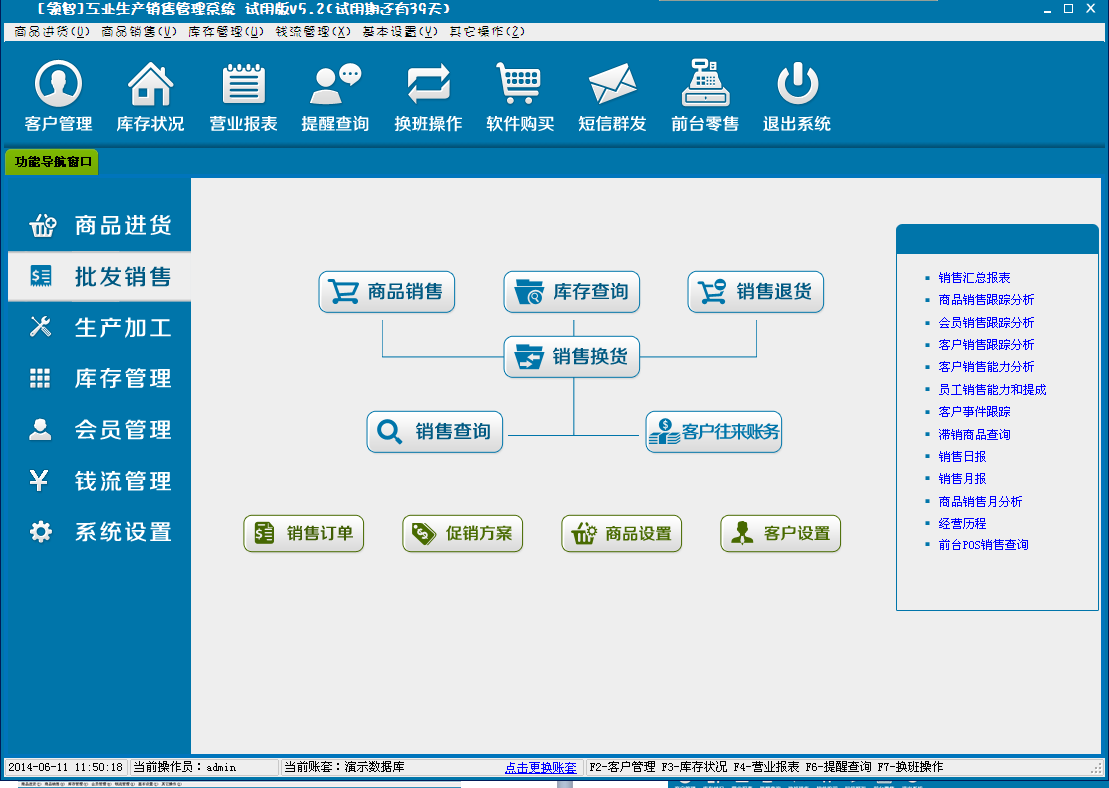Open 营业报表 business report icon
1109x788 pixels.
[243, 84]
